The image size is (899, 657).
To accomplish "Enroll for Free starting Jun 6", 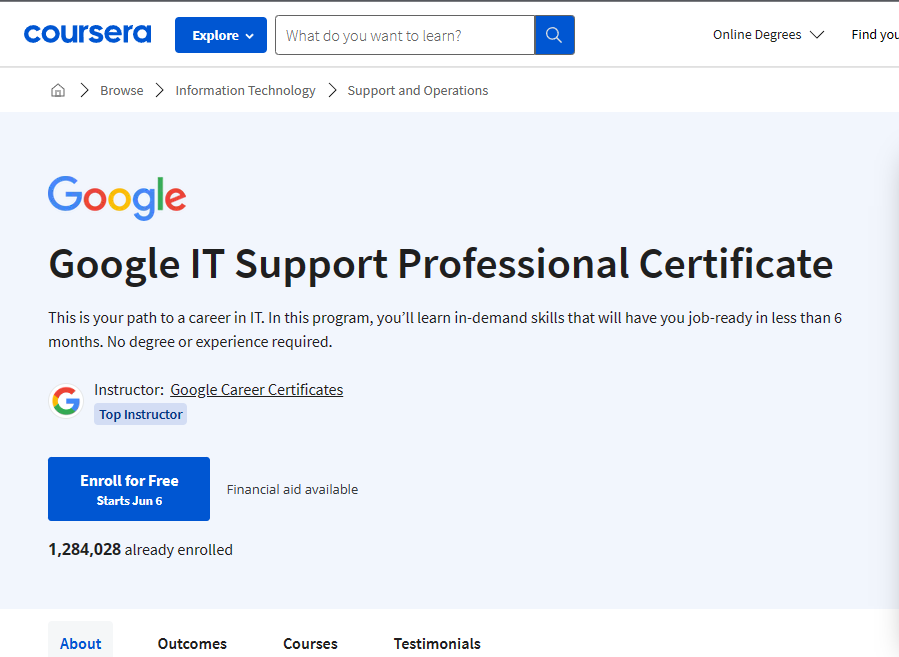I will pos(129,489).
